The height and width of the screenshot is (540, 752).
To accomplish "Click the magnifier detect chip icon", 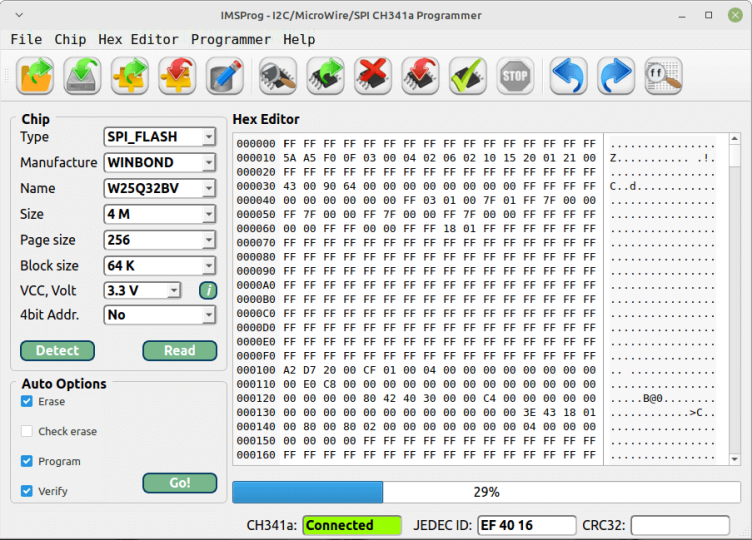I will click(278, 76).
